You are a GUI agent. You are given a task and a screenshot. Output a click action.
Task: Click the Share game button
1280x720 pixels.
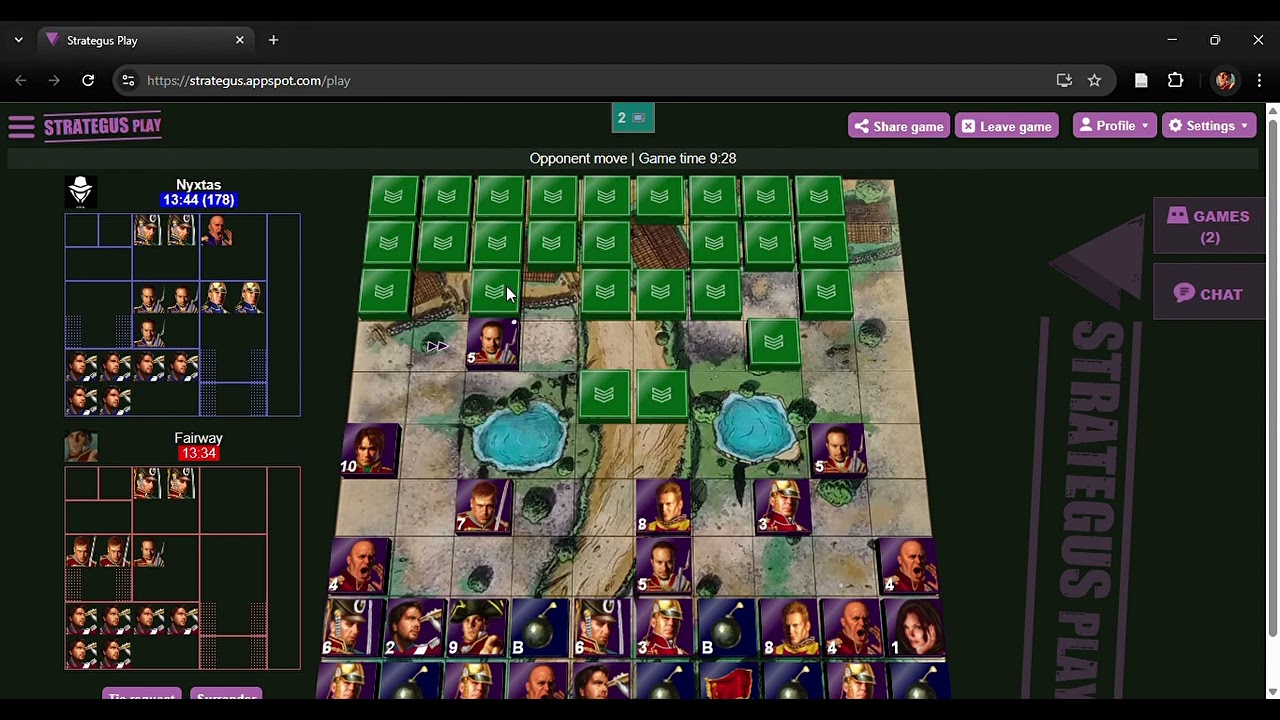[x=898, y=126]
